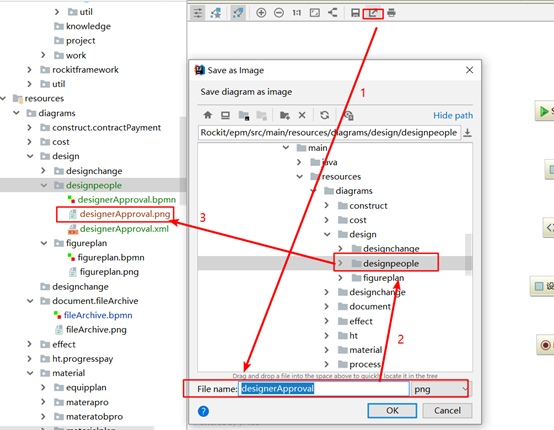Image resolution: width=554 pixels, height=430 pixels.
Task: Select designpeople folder in dialog tree
Action: 390,263
